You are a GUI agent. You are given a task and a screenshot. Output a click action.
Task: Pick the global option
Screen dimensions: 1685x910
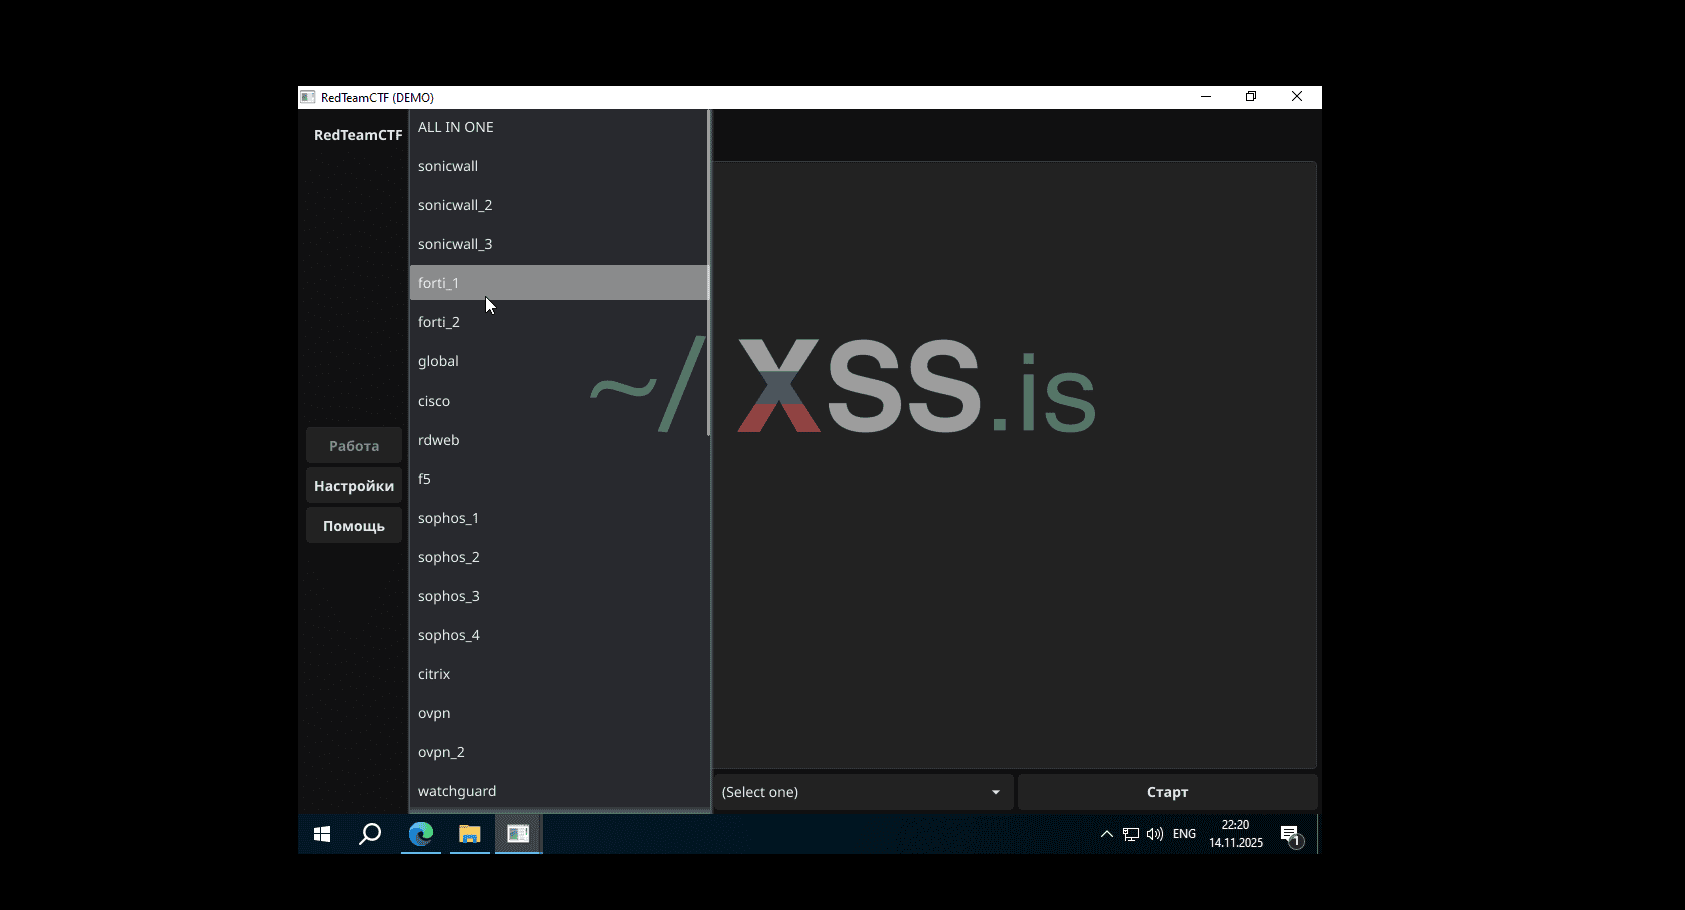tap(558, 361)
